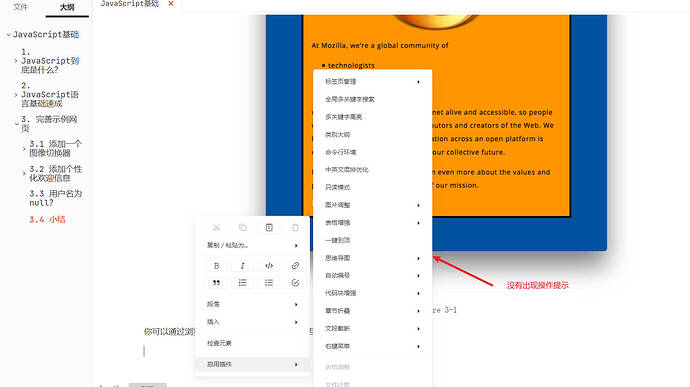Screen dimensions: 690x387
Task: Apply italic with the I icon
Action: [x=242, y=266]
